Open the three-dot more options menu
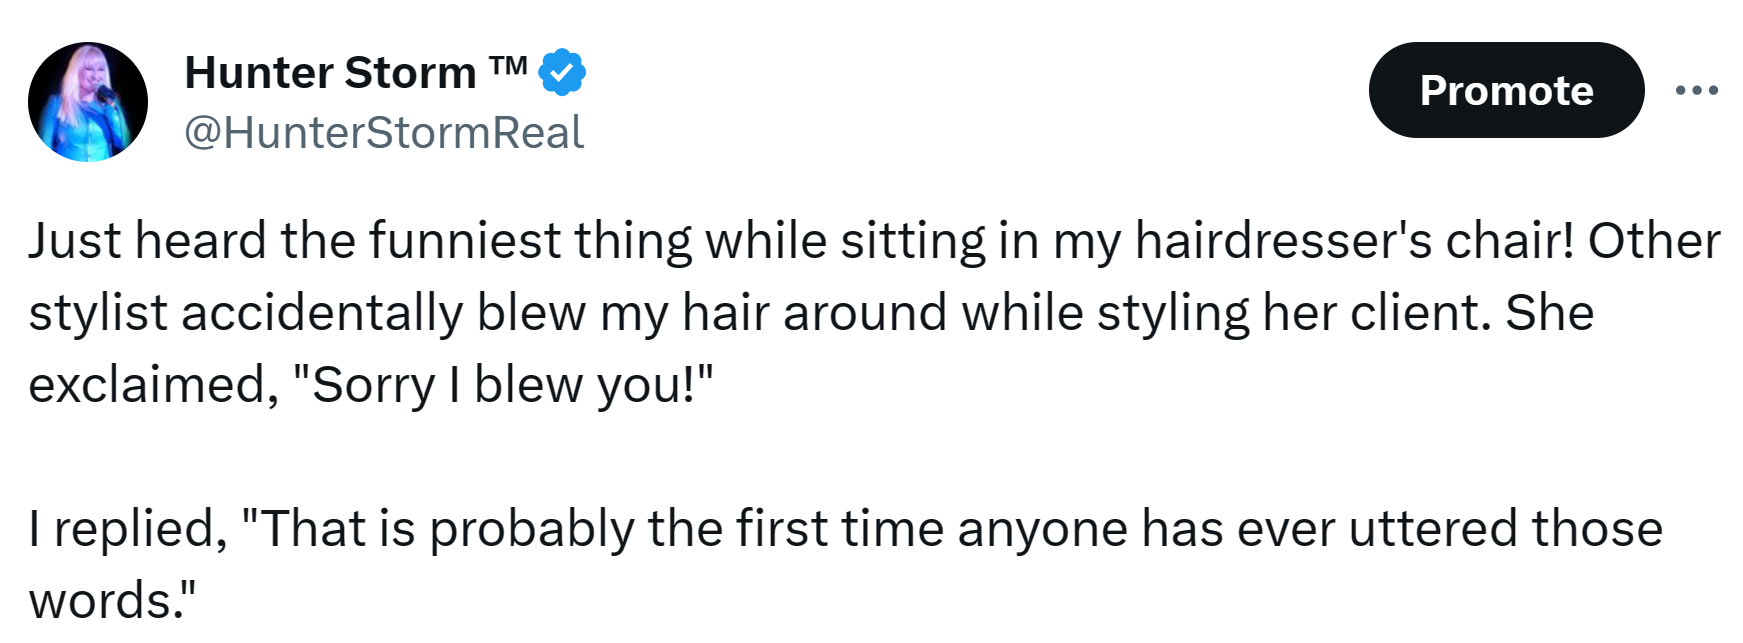1743x643 pixels. [1696, 90]
